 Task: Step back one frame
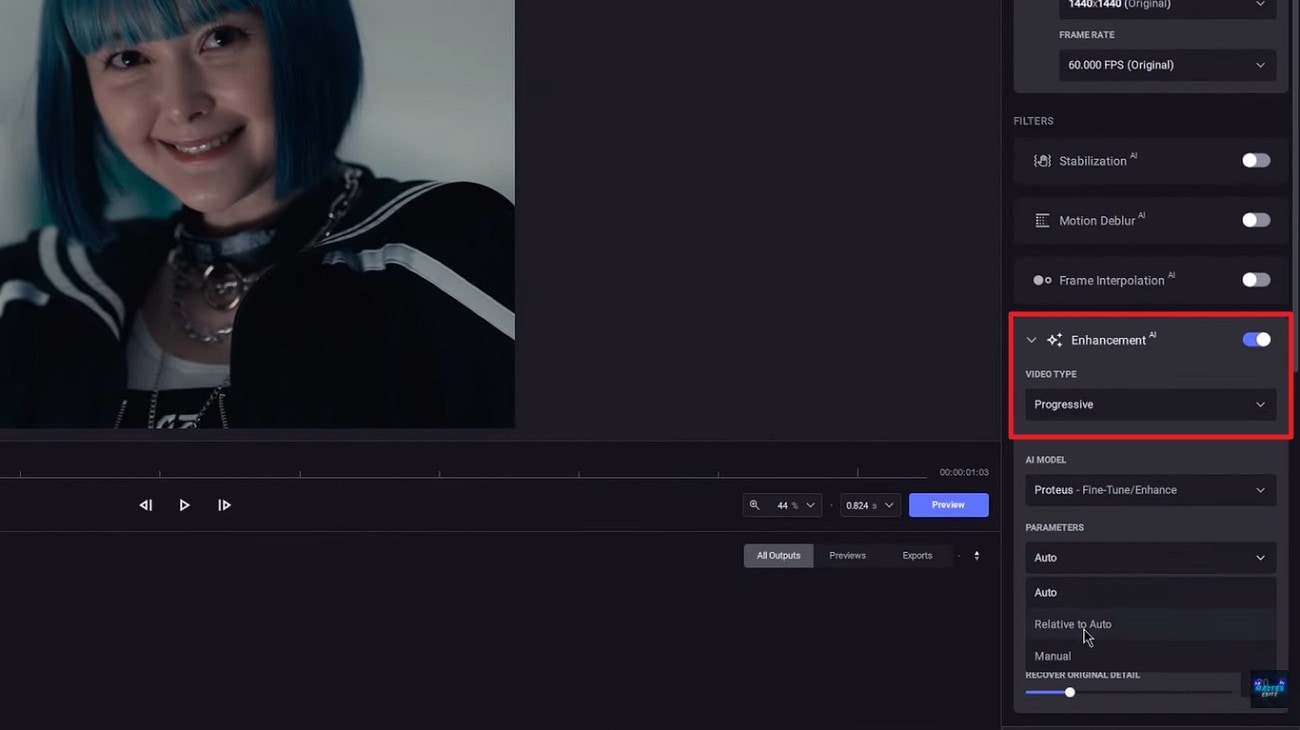pyautogui.click(x=145, y=505)
